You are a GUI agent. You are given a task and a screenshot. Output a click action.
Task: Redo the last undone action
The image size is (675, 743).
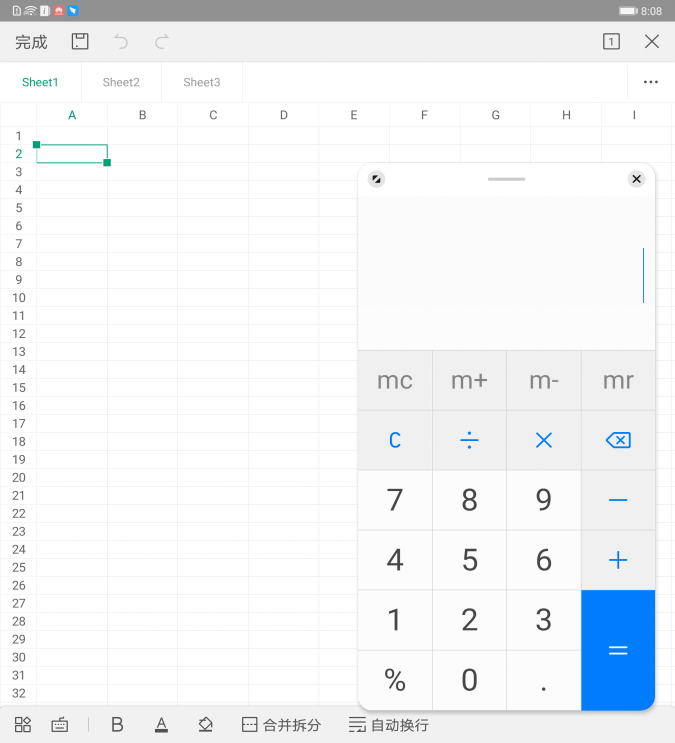(162, 42)
